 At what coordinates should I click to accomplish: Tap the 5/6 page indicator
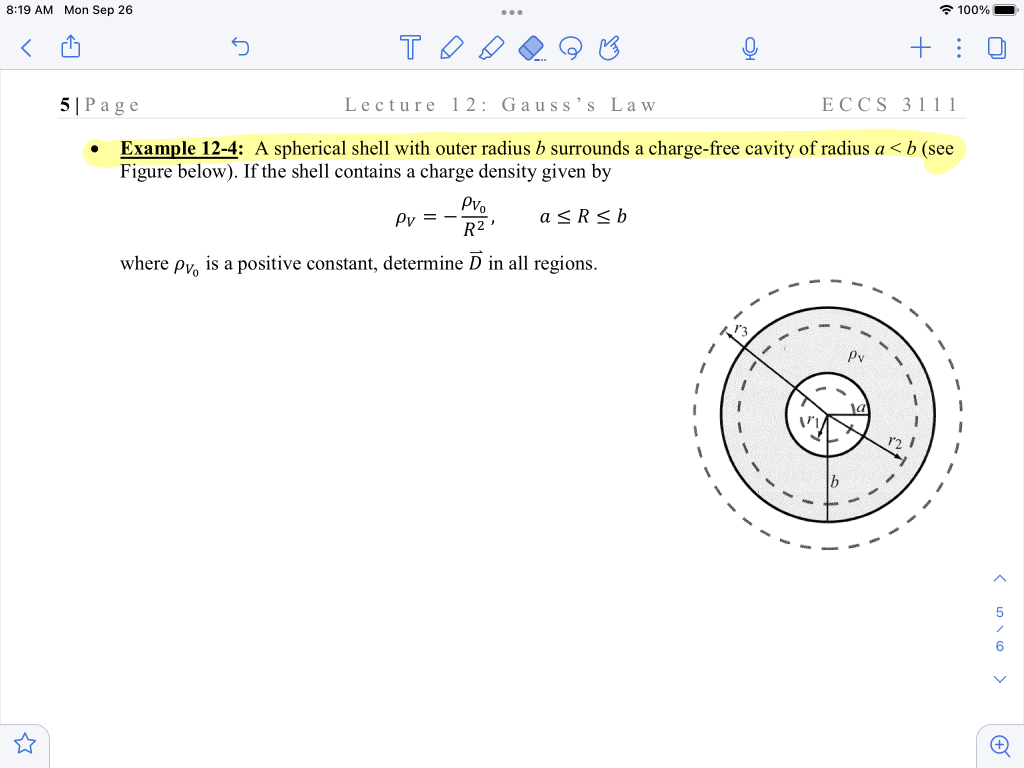(999, 629)
